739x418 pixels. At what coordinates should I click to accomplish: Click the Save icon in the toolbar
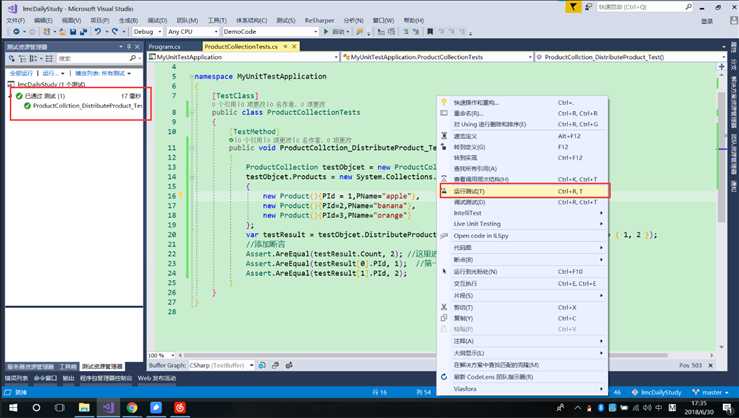click(73, 32)
